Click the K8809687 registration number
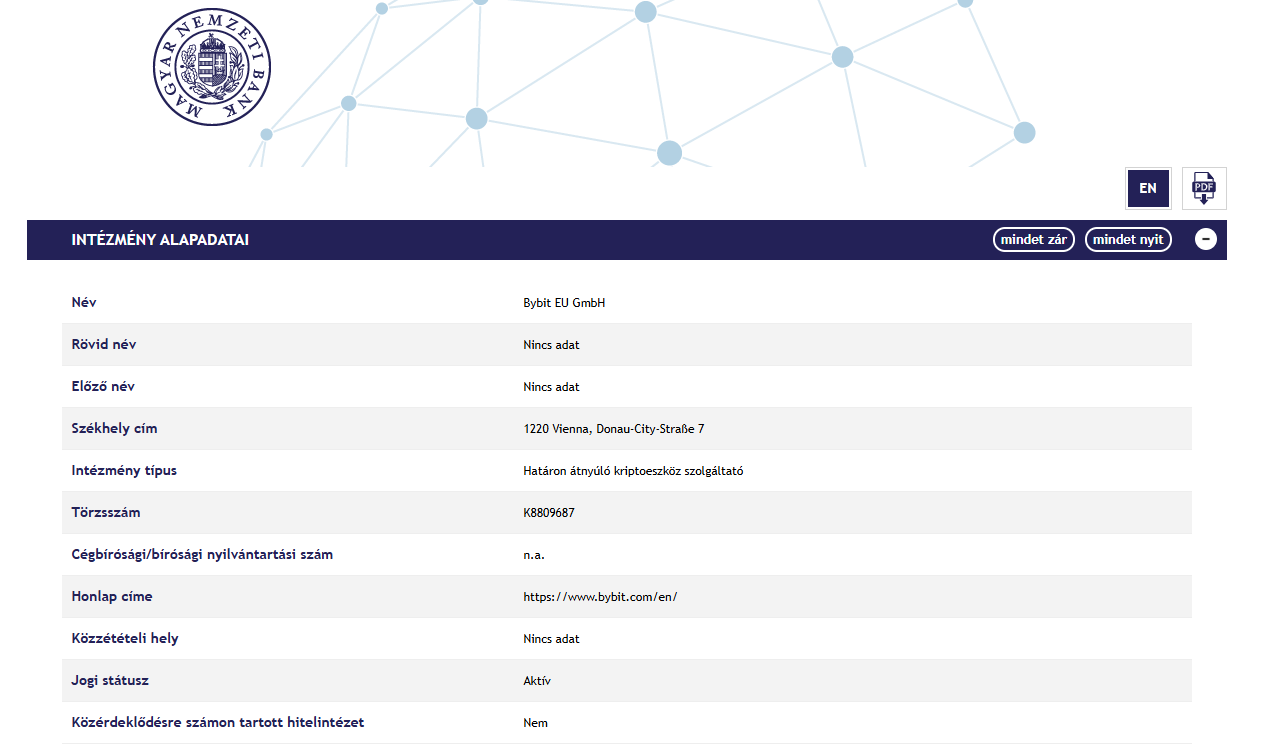 (549, 513)
